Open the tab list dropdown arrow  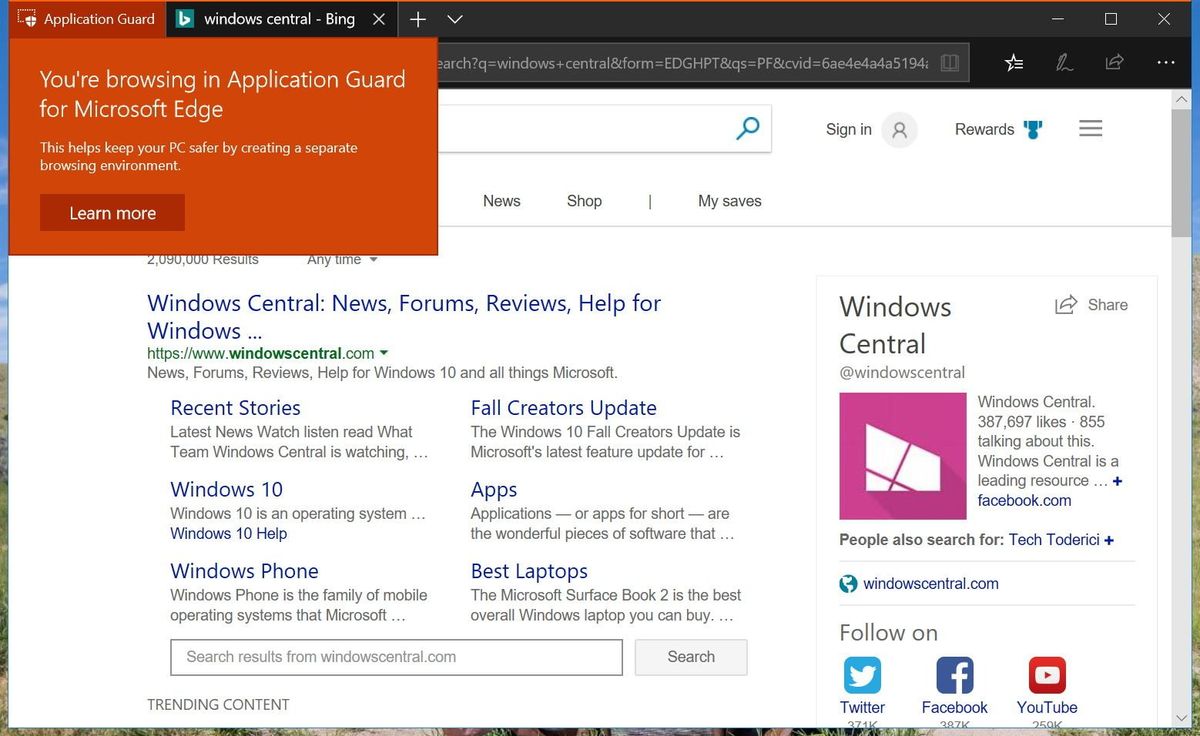(x=455, y=18)
